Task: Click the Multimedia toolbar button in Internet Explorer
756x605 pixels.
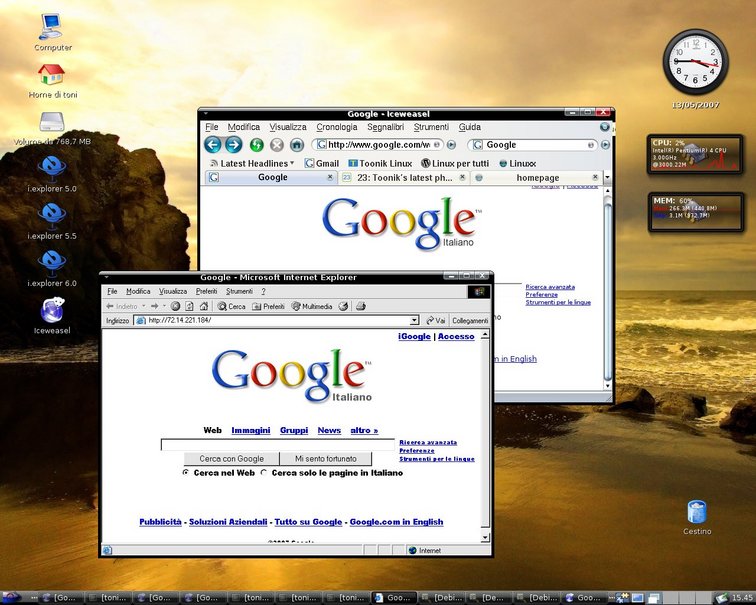Action: tap(312, 306)
